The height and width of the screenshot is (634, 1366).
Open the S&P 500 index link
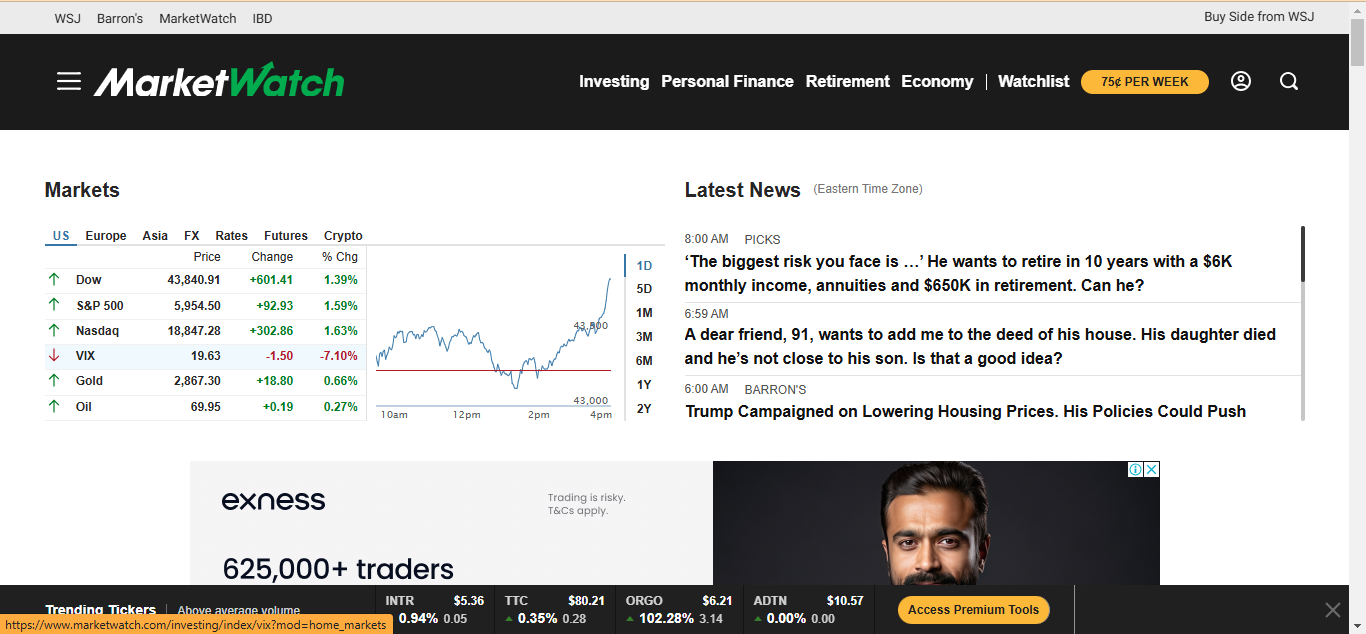coord(100,306)
